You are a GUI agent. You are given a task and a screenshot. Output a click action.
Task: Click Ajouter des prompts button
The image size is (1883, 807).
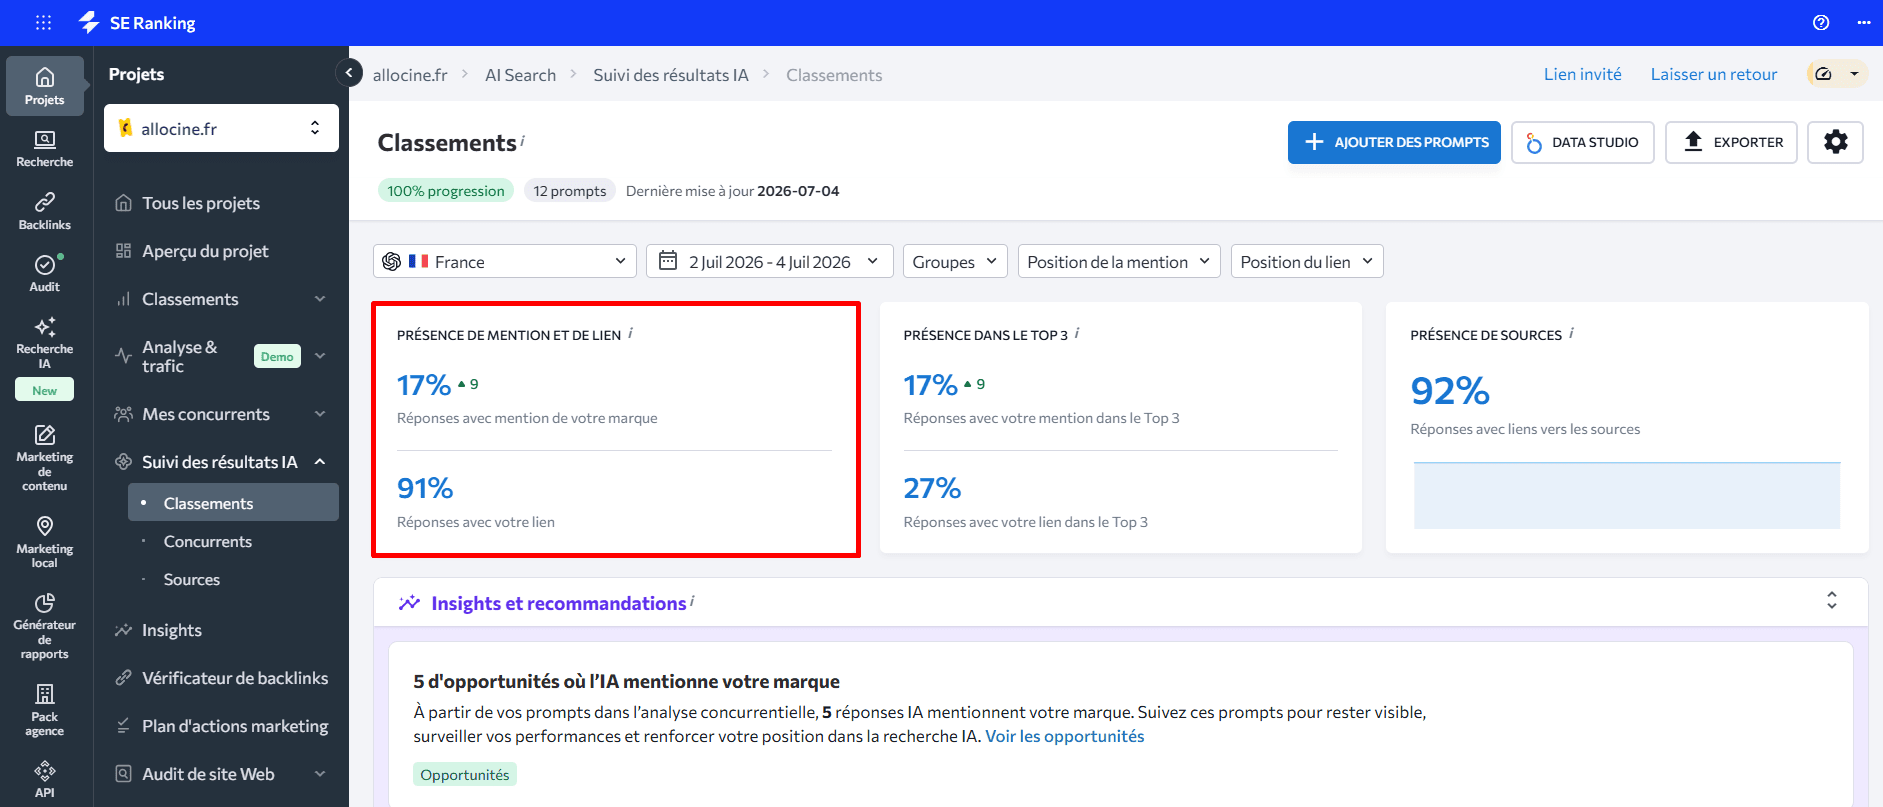pos(1394,142)
